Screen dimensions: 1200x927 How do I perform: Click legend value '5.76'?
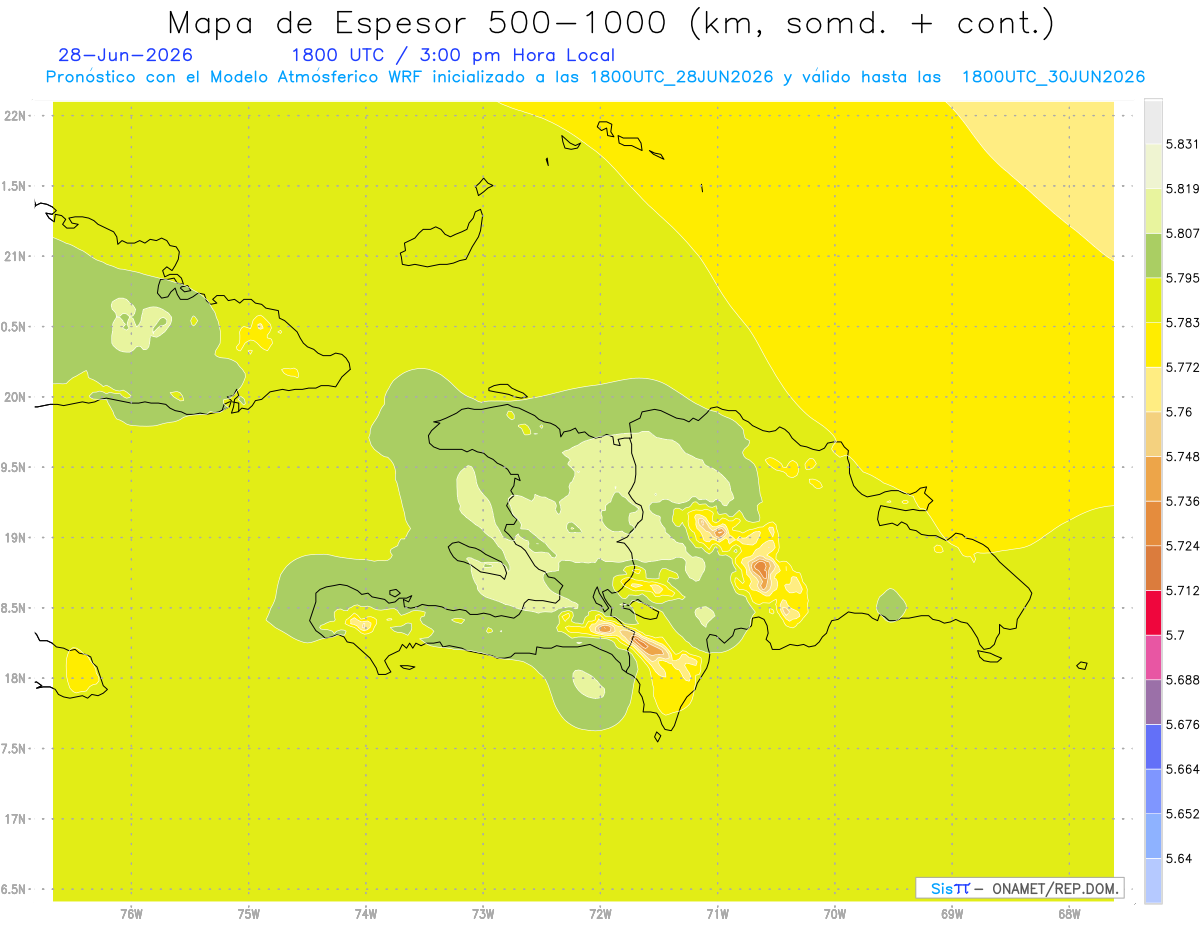pyautogui.click(x=1178, y=411)
